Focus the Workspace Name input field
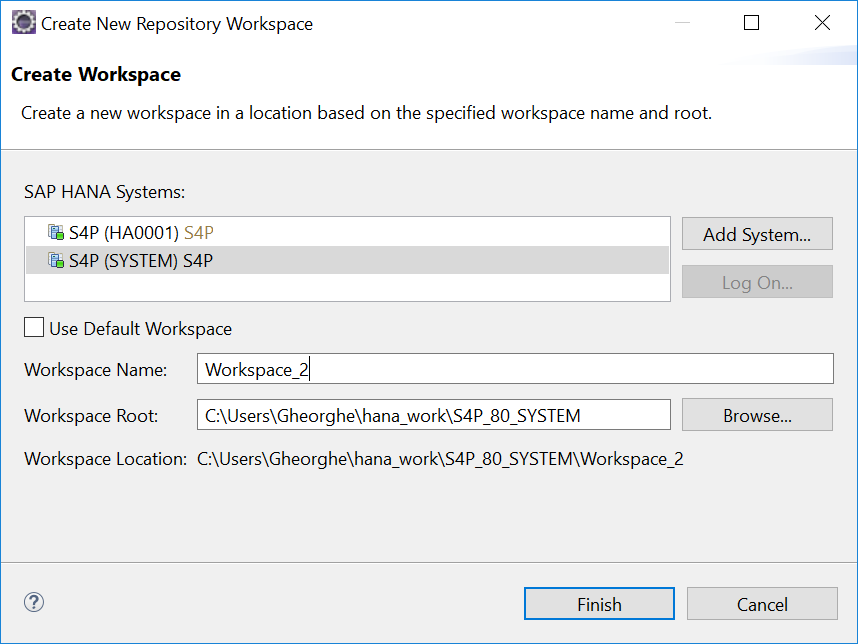 [x=515, y=369]
